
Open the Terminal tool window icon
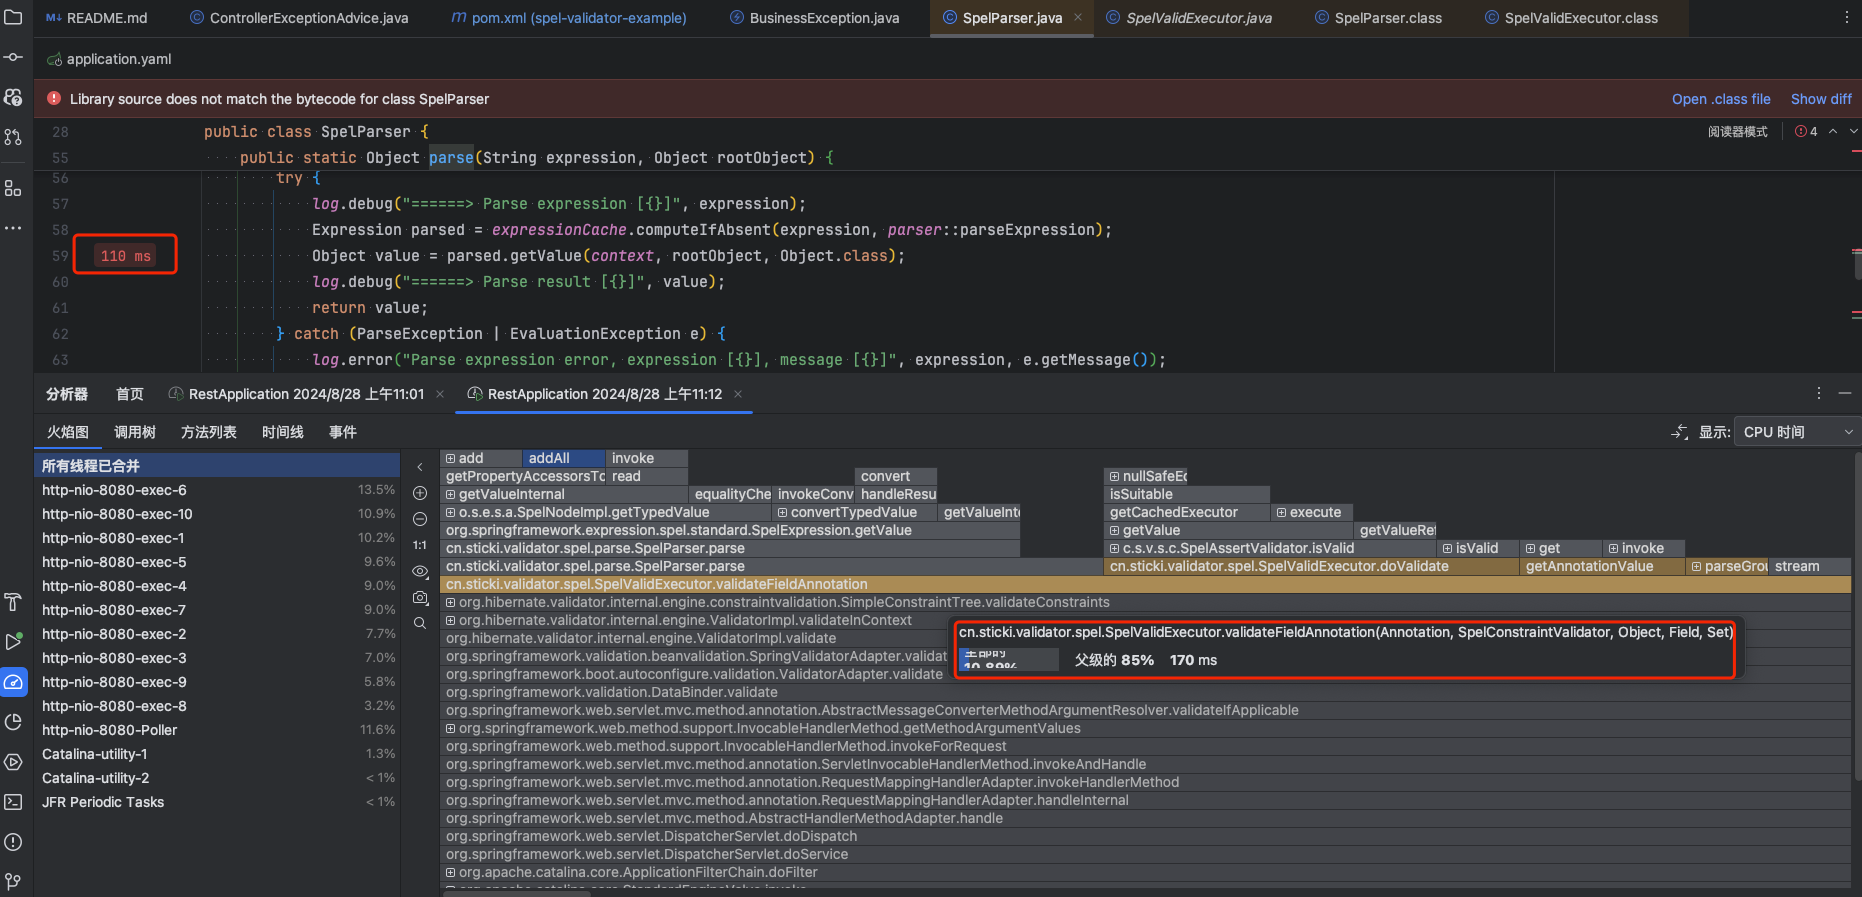[x=13, y=802]
